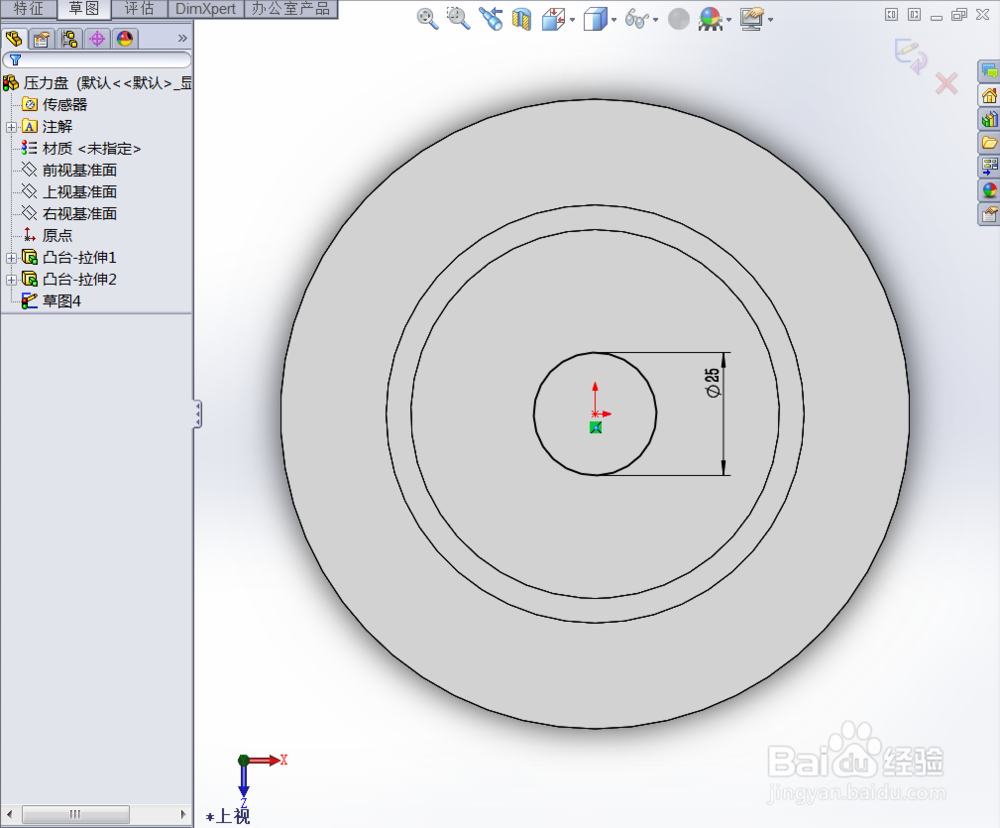
Task: Select 材质 <未指定> item
Action: 91,149
